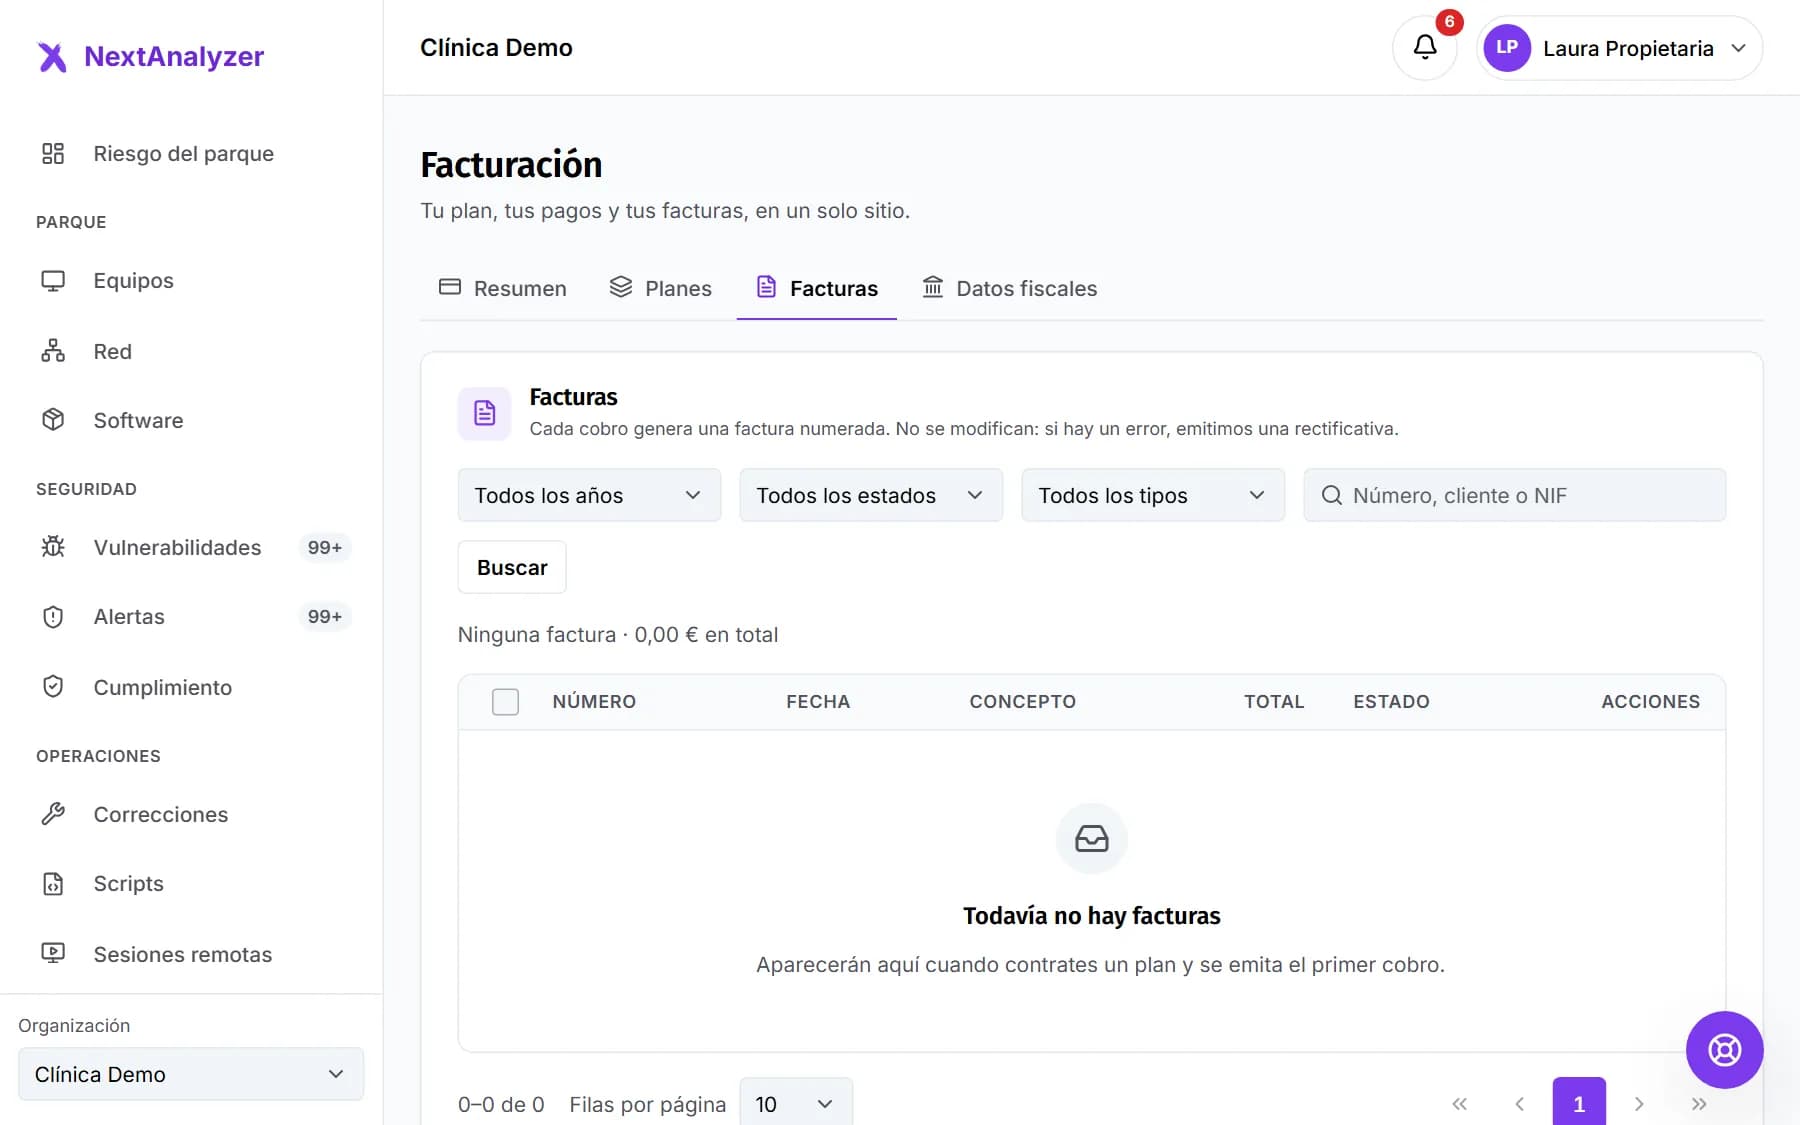Click the Cumplimiento shield icon
The image size is (1800, 1125).
coord(53,687)
